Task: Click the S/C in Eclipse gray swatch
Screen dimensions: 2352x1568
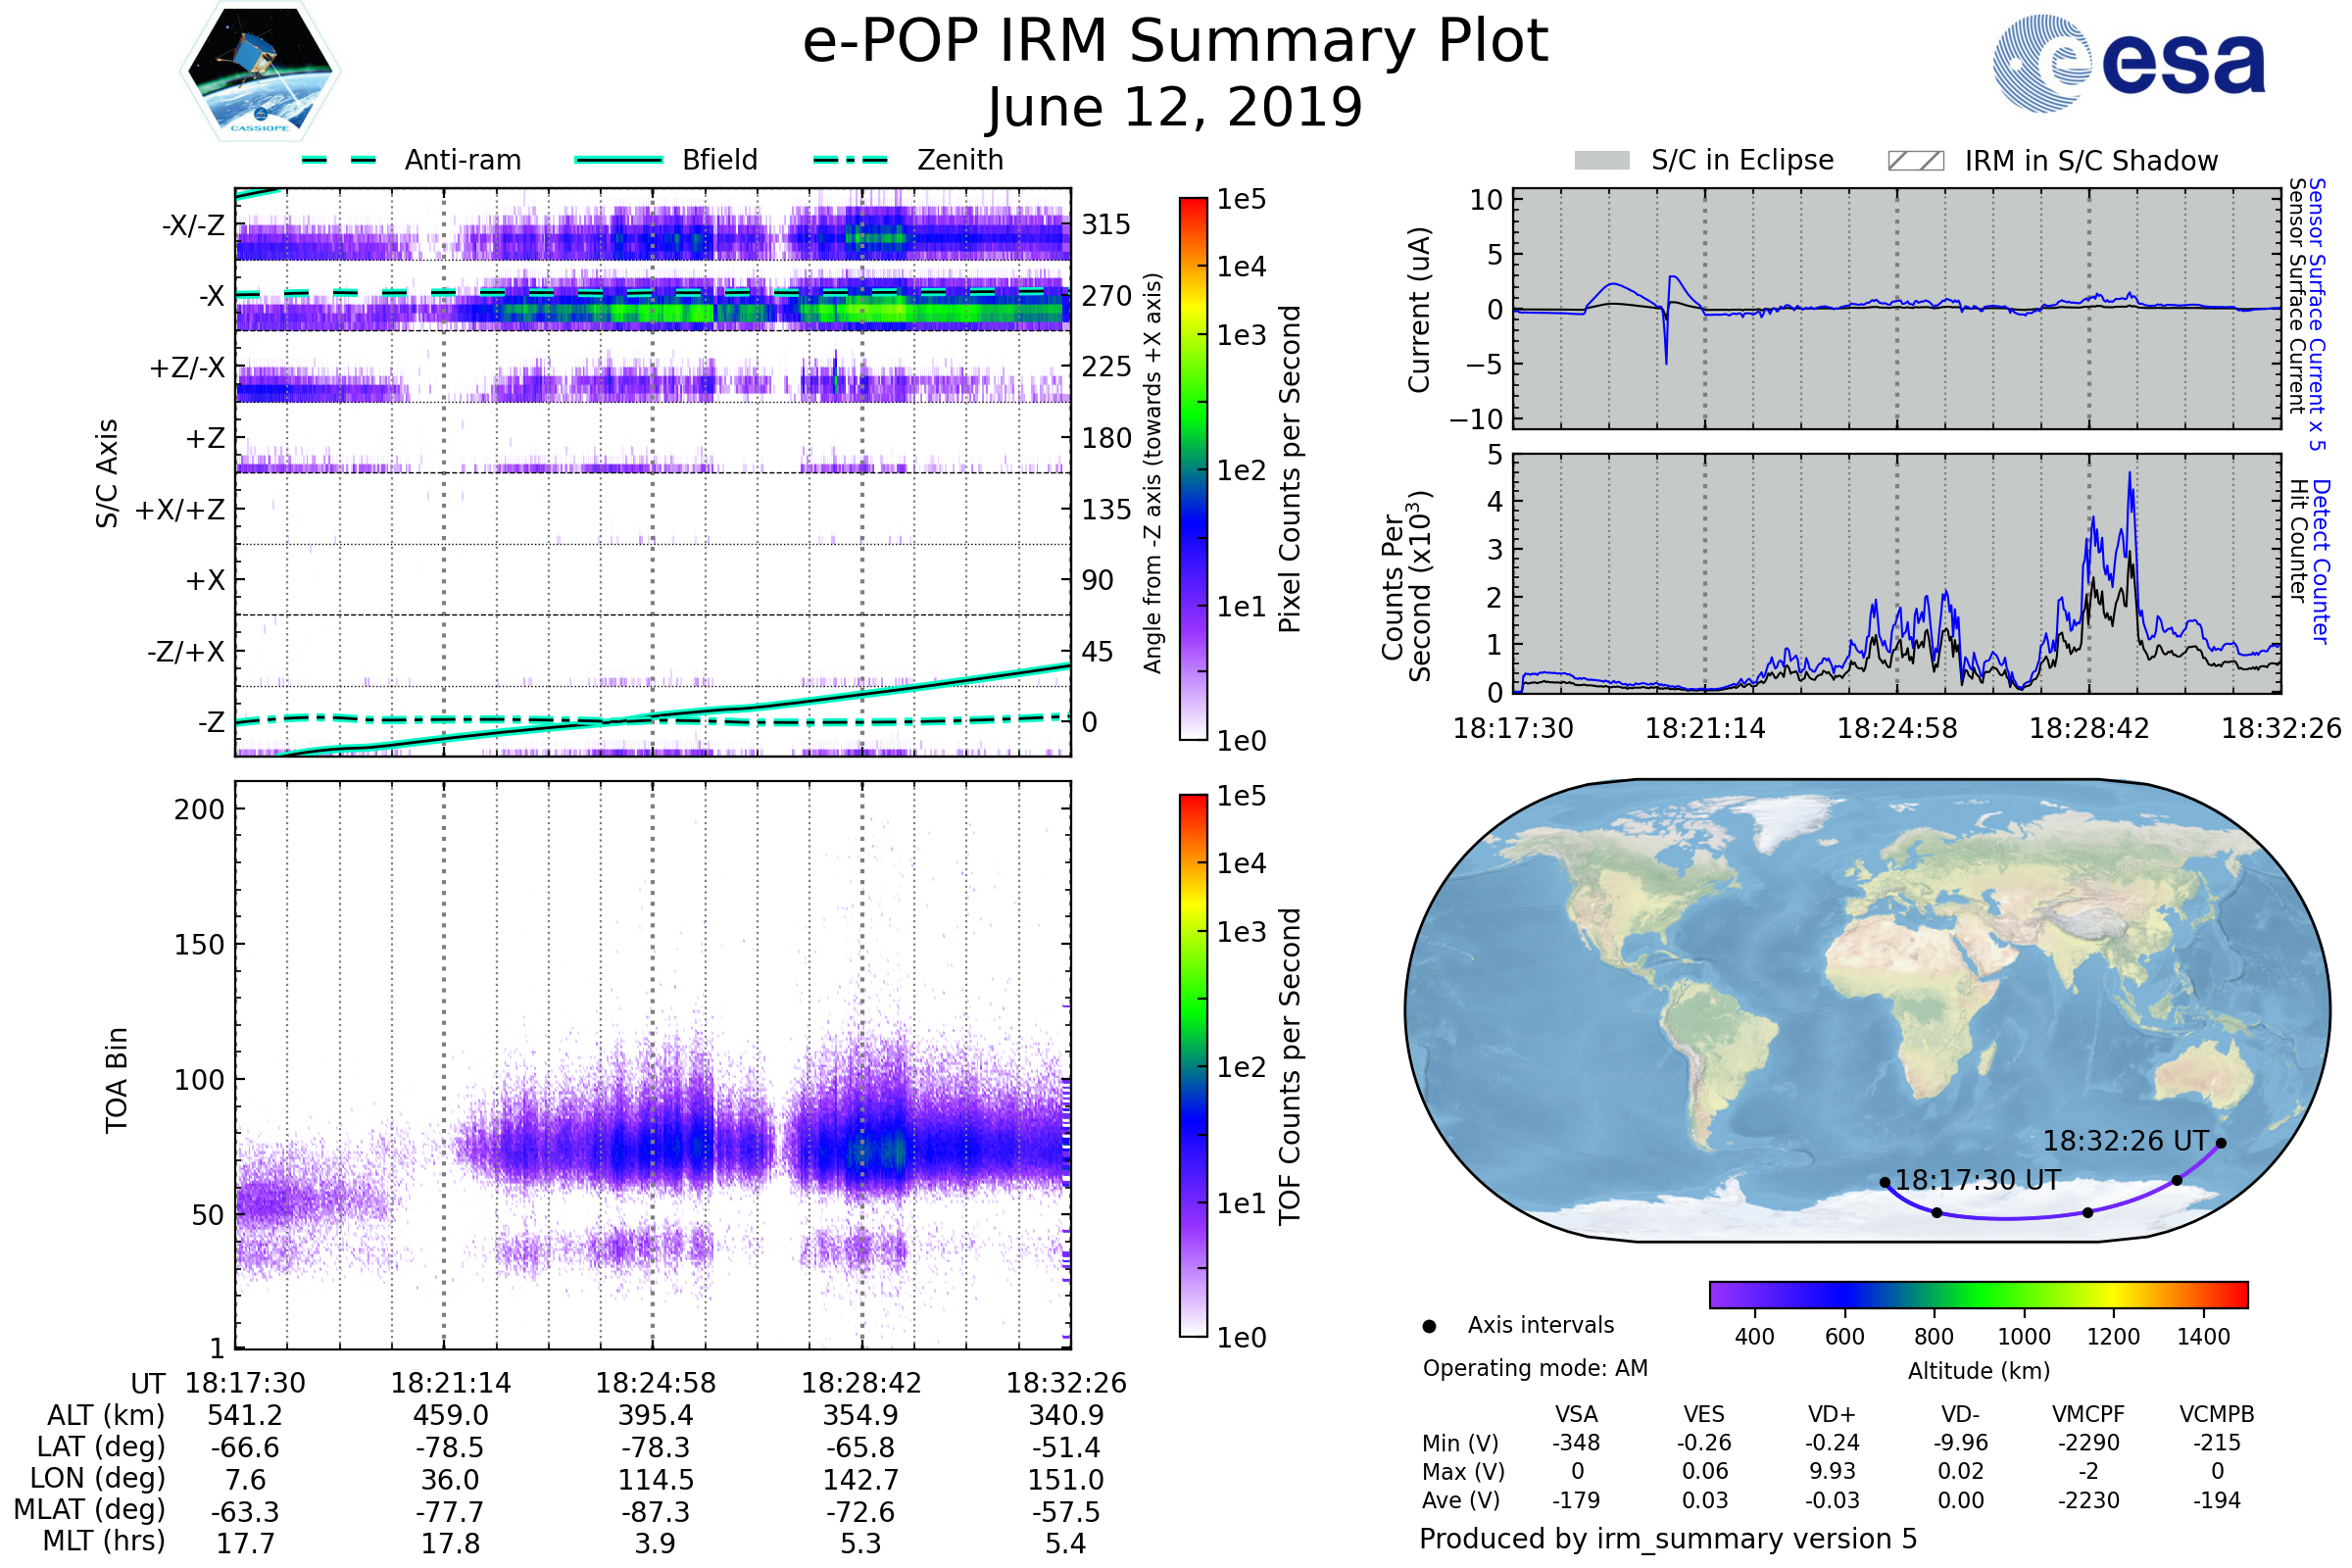Action: click(x=1601, y=161)
